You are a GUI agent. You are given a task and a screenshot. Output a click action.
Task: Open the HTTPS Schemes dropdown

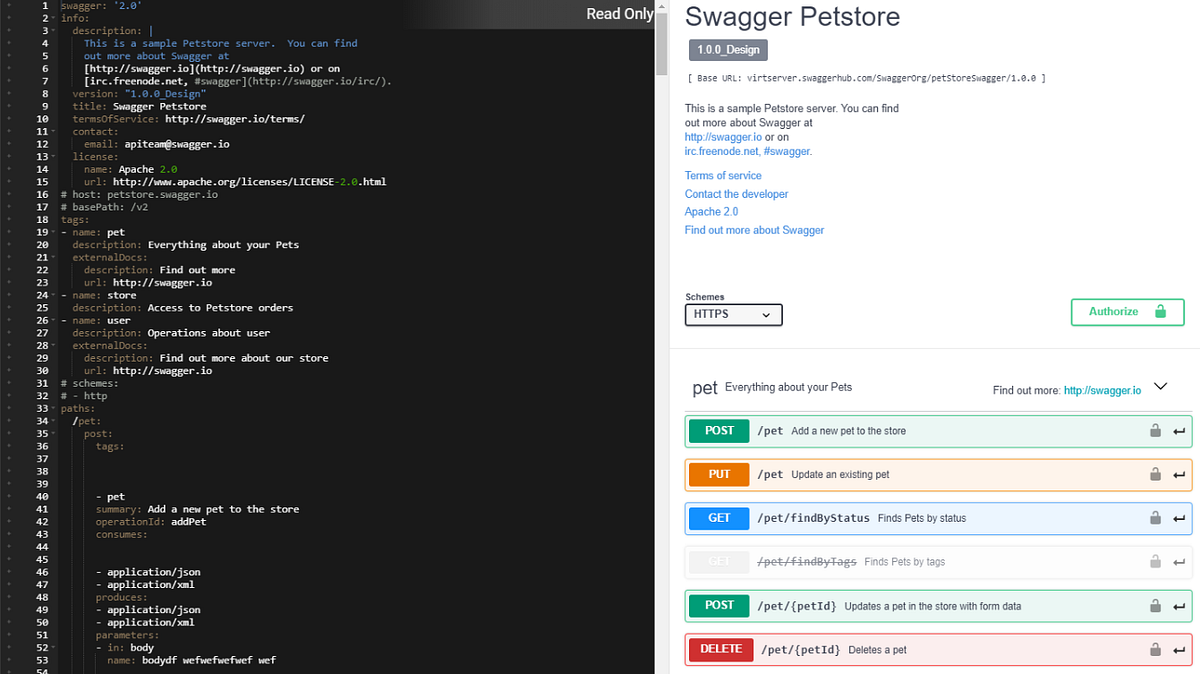733,313
